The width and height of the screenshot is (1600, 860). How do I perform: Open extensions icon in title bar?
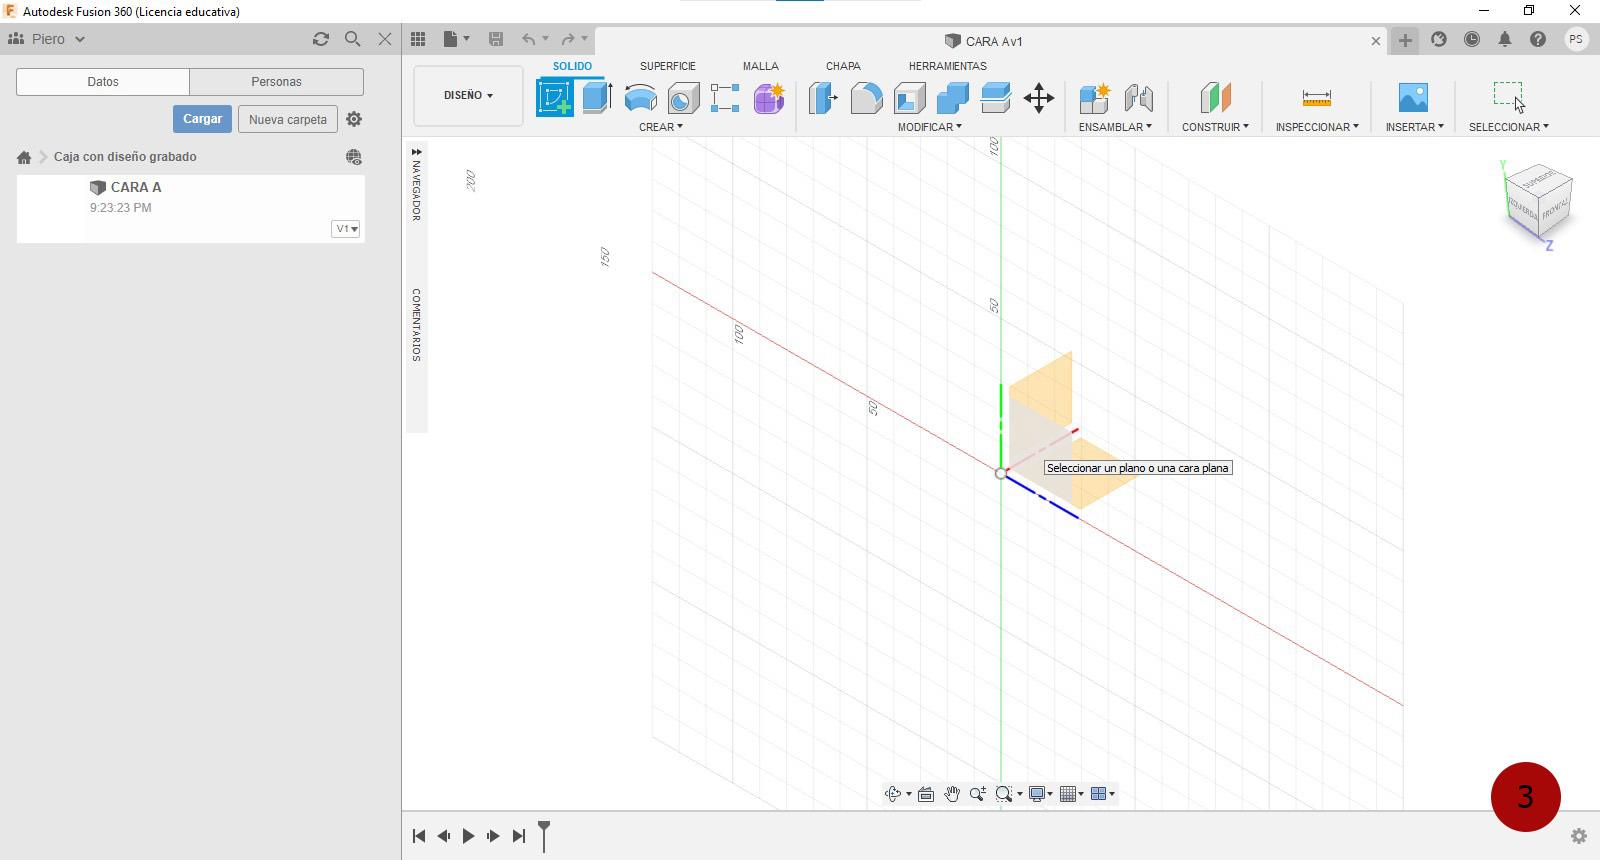[x=1439, y=39]
